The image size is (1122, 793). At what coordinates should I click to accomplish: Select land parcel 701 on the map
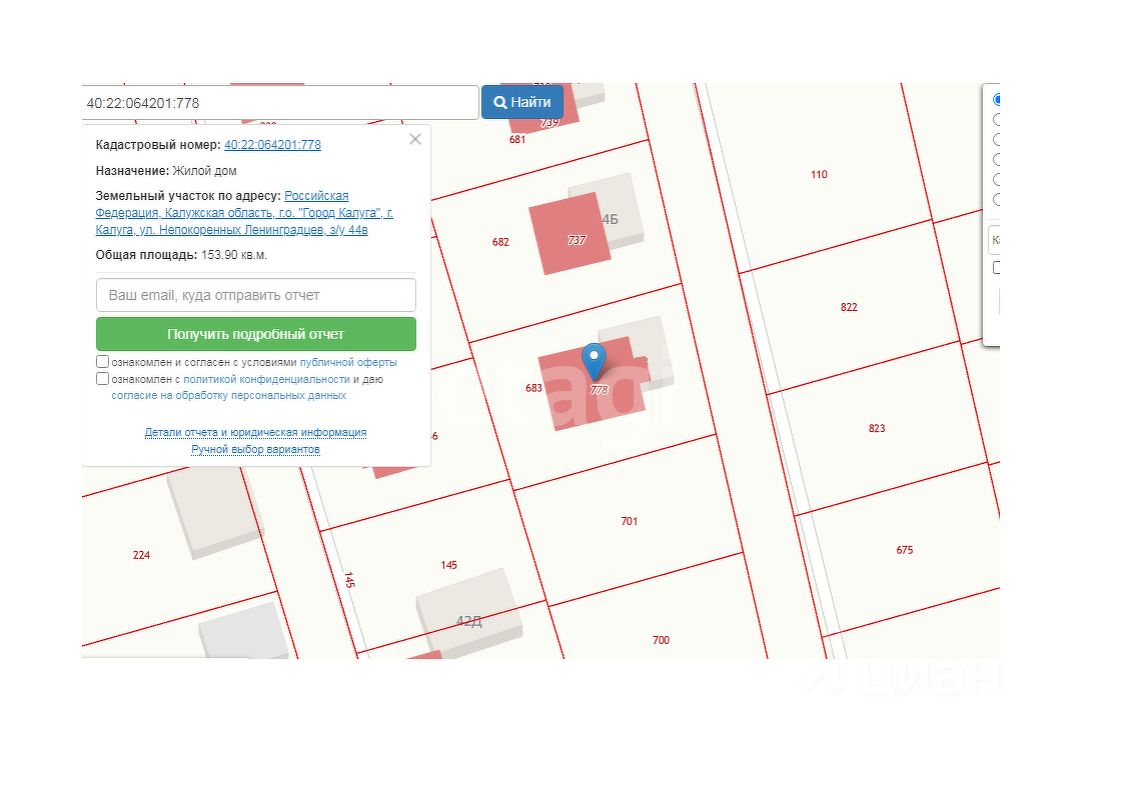[x=629, y=521]
